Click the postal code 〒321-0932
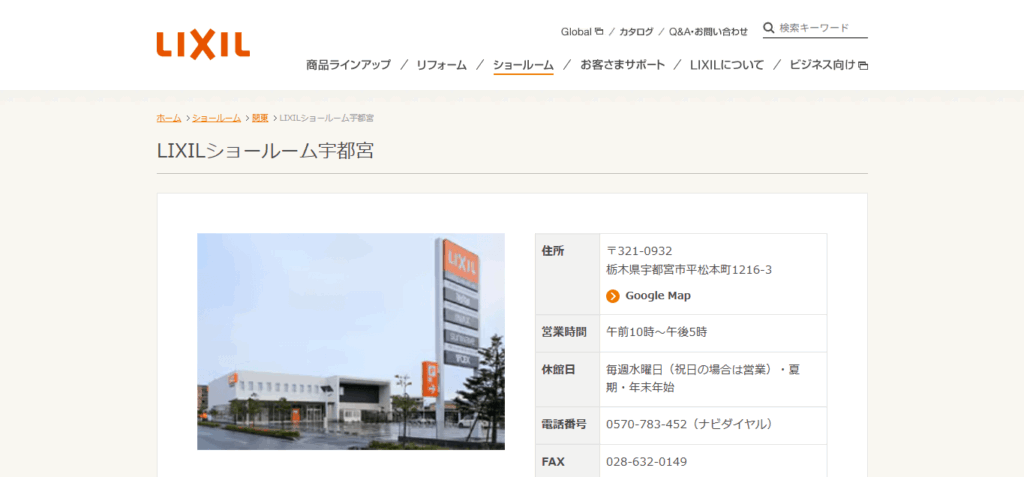This screenshot has height=477, width=1024. coord(639,251)
